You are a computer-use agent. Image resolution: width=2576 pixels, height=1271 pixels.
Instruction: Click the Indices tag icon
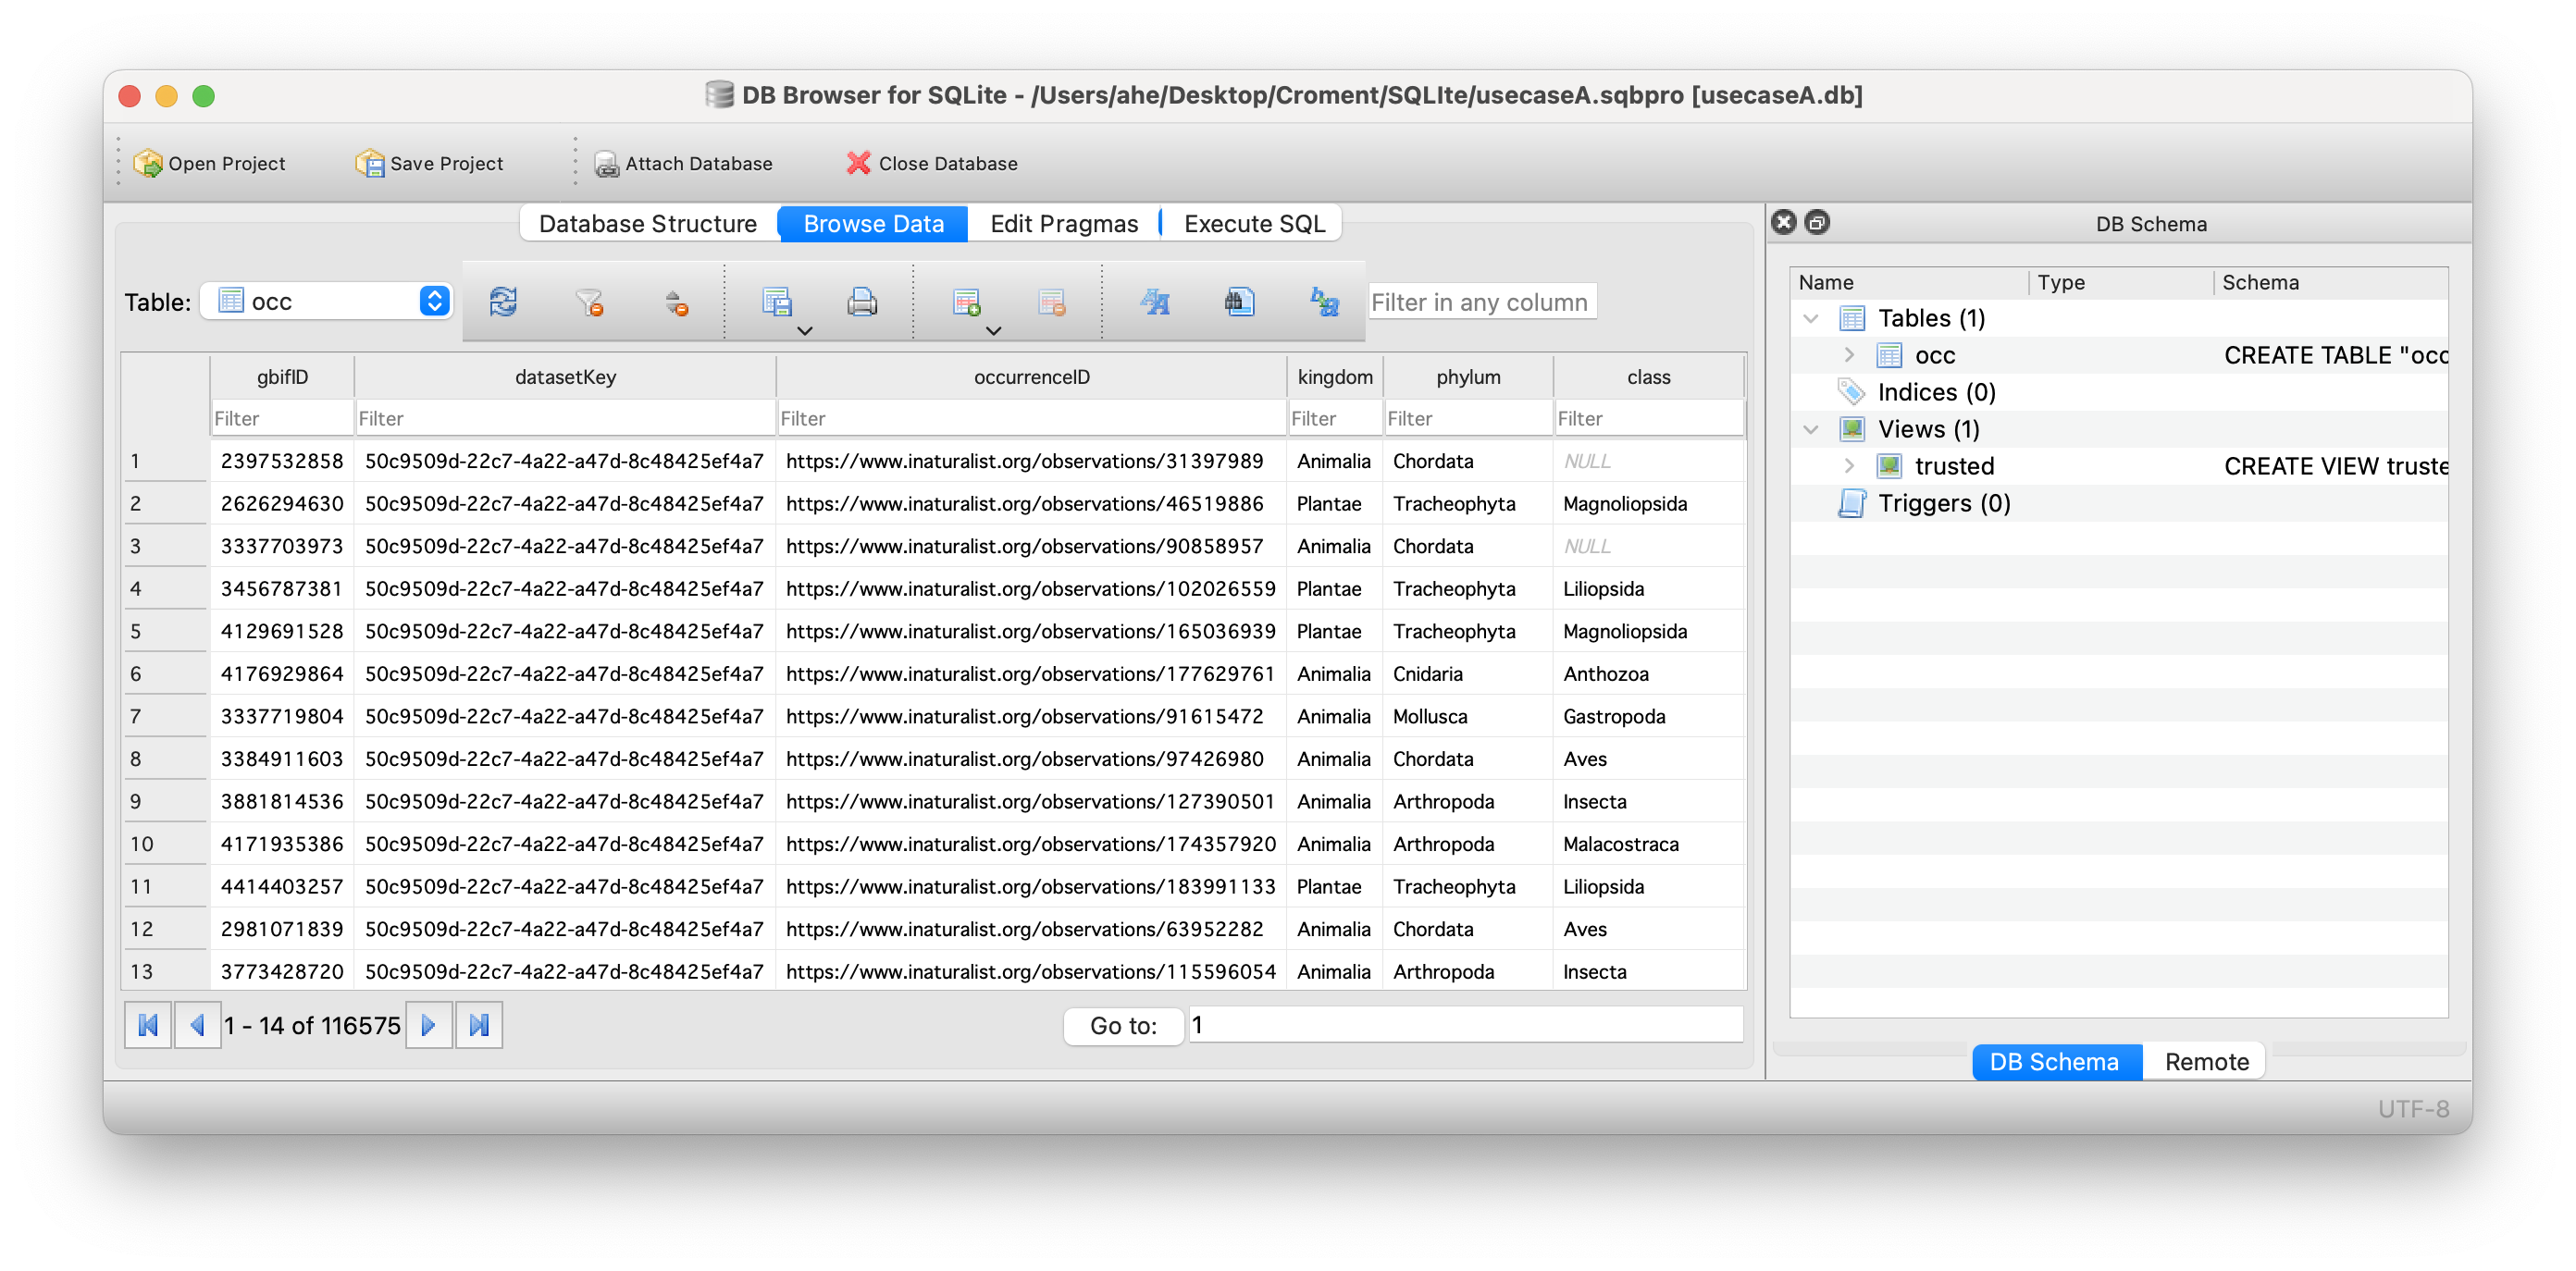pyautogui.click(x=1852, y=392)
